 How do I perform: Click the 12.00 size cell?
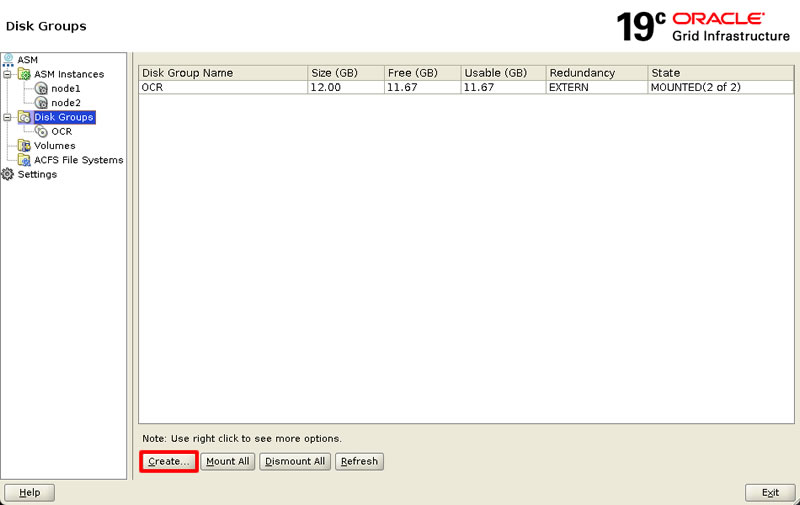pos(346,87)
